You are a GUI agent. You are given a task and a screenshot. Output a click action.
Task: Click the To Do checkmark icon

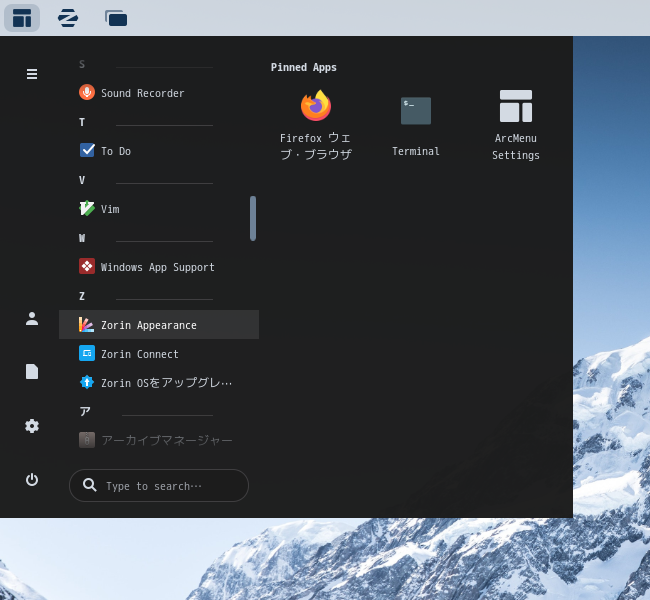click(x=87, y=150)
